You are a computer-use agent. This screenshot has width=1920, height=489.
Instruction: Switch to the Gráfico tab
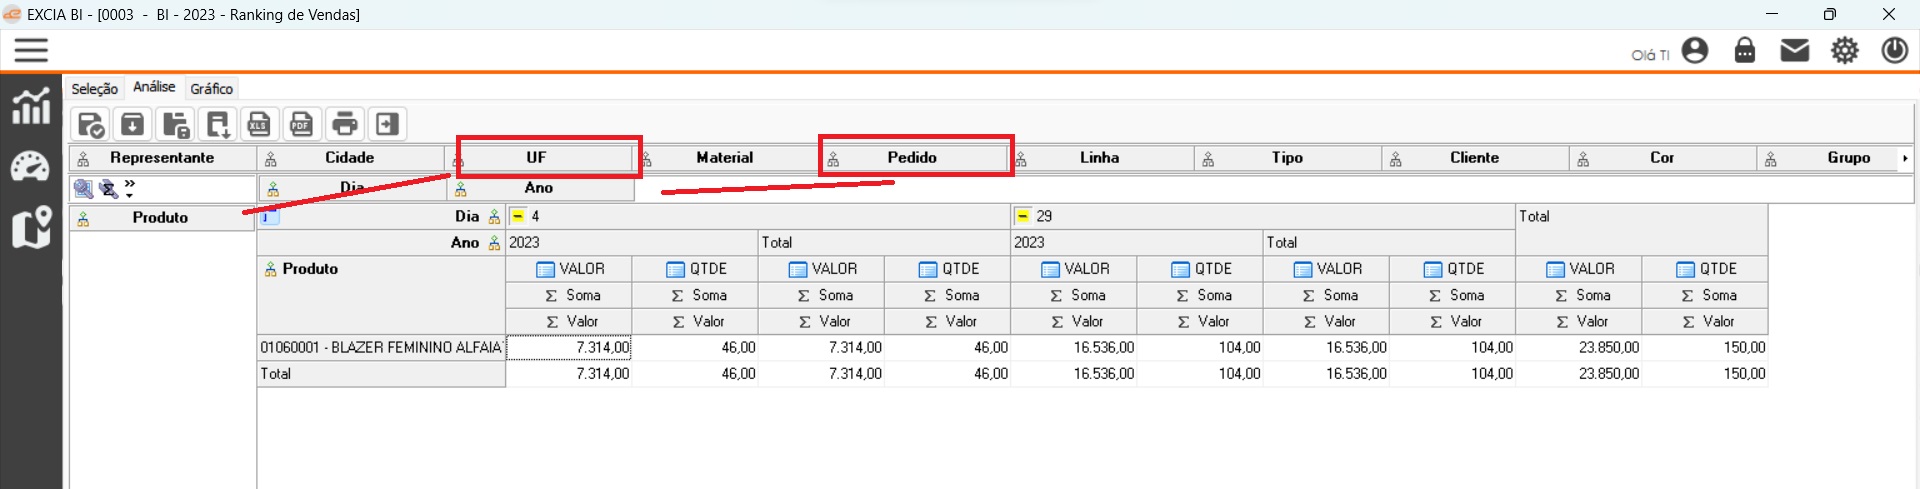[x=211, y=89]
